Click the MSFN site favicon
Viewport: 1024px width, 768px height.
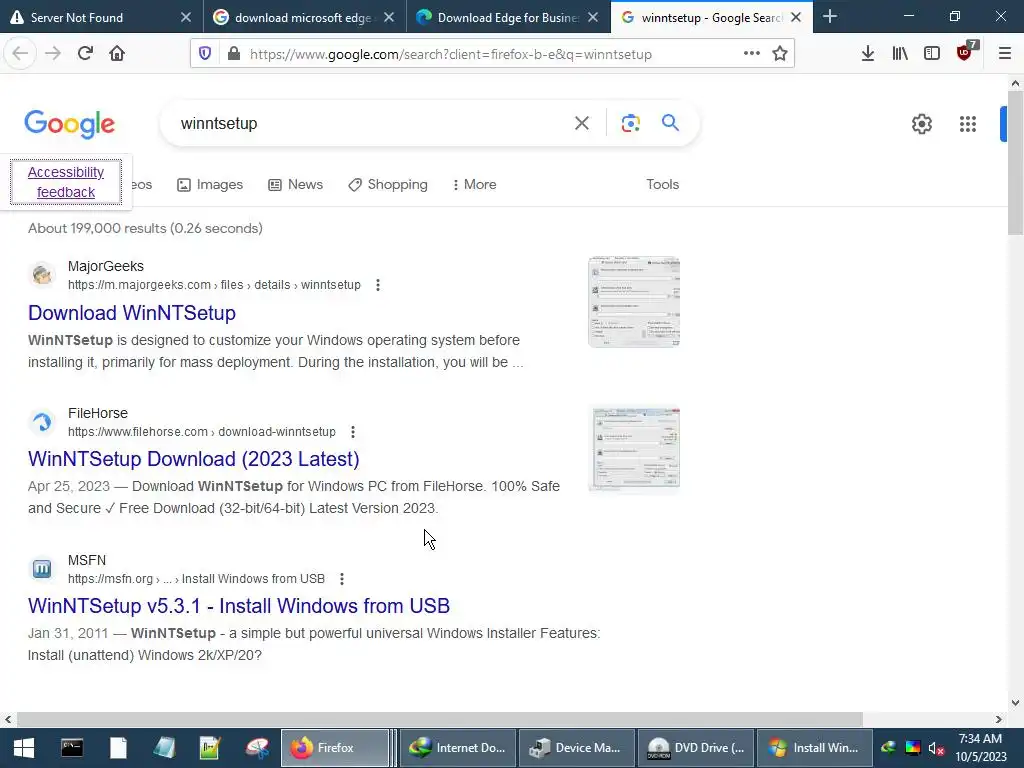pos(42,569)
